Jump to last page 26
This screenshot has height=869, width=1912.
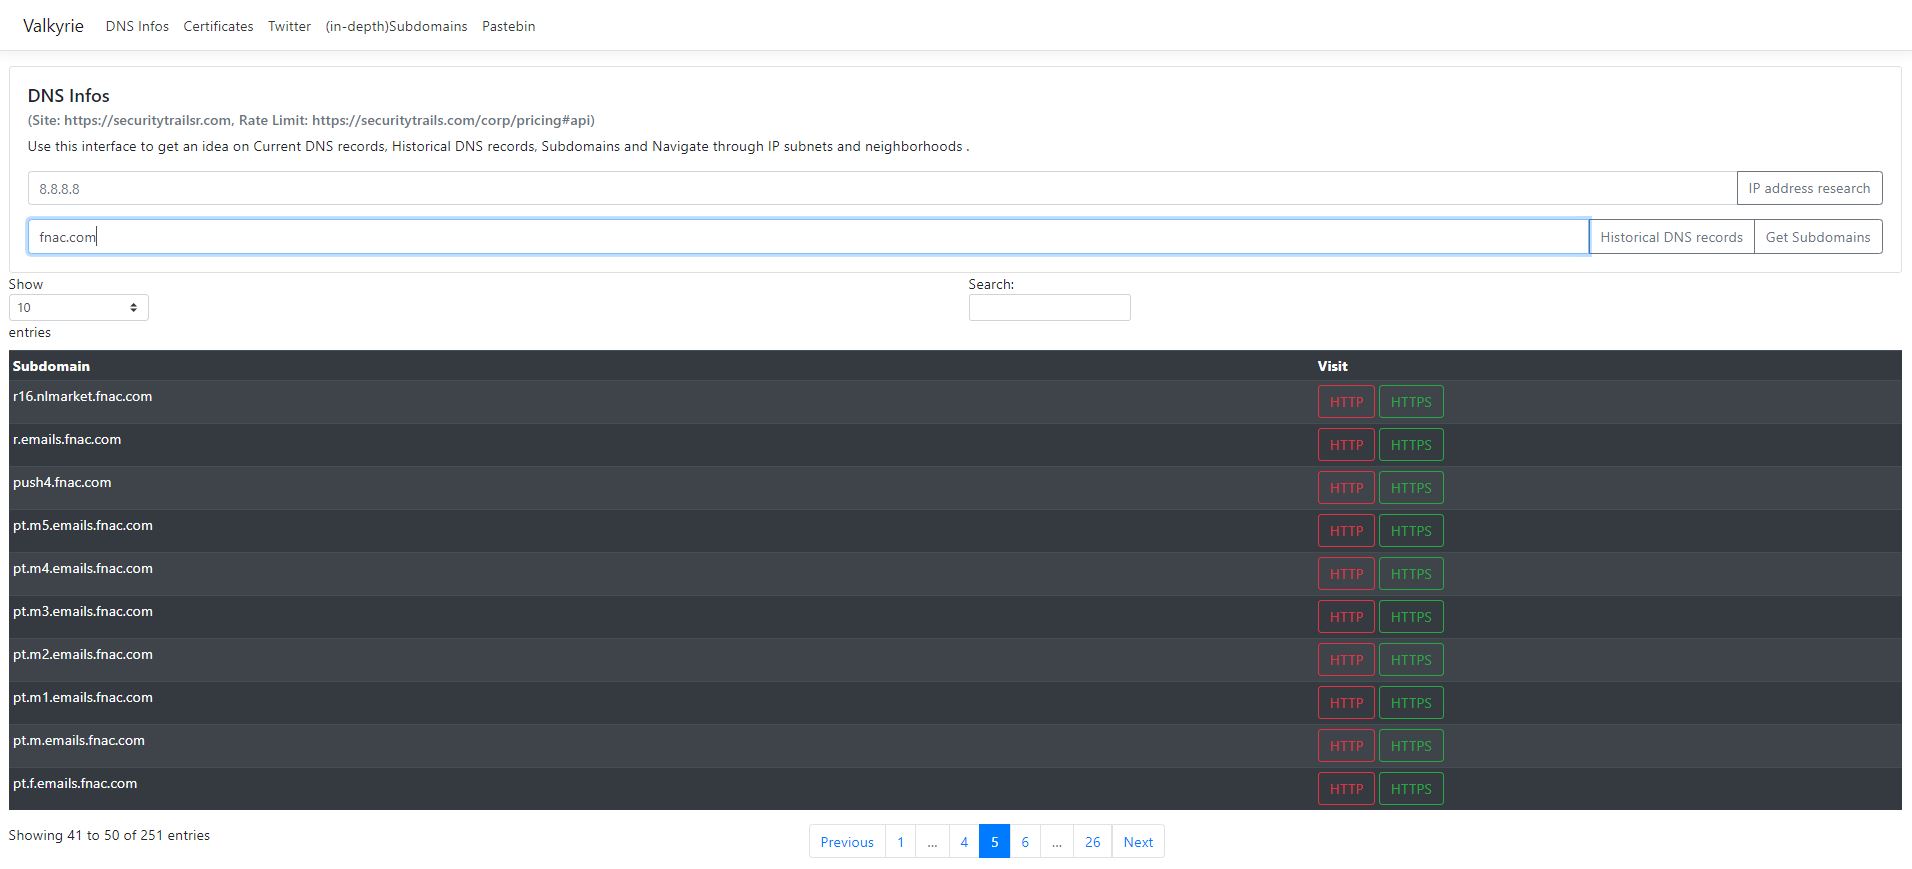point(1092,842)
